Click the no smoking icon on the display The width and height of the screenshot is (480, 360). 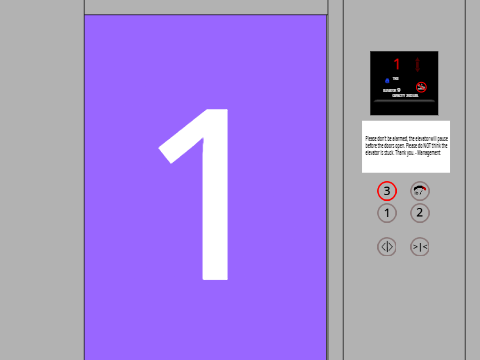tap(421, 87)
